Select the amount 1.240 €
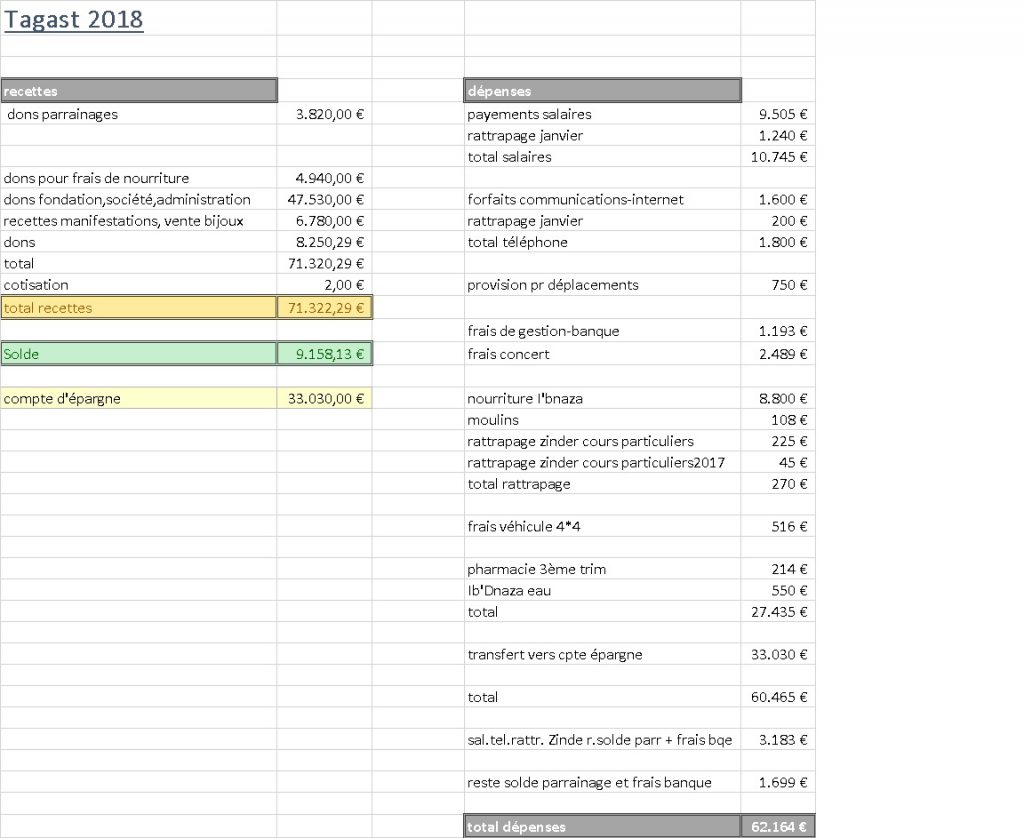The height and width of the screenshot is (838, 1024). pos(782,136)
